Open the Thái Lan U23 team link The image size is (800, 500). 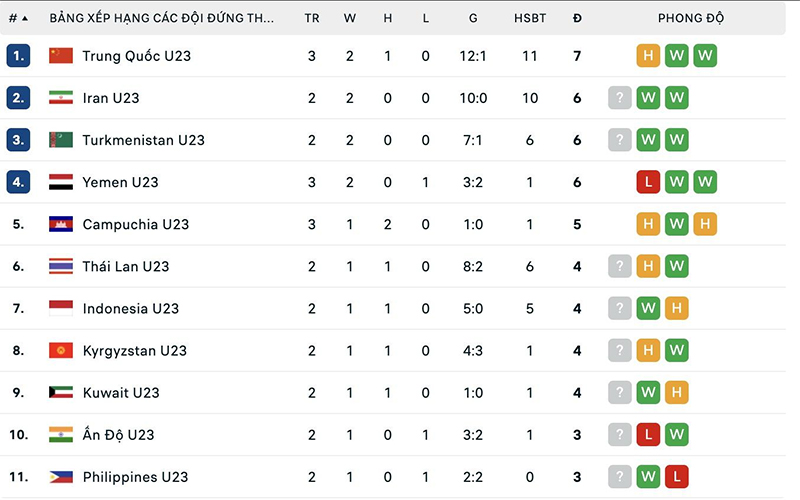point(126,266)
